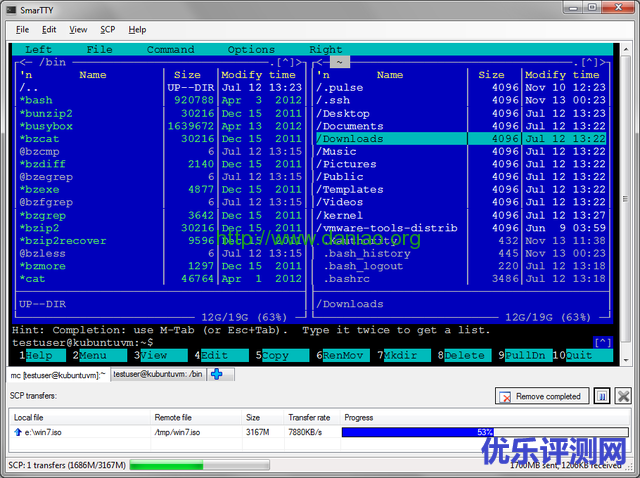Select the /Desktop folder in right panel

(343, 113)
